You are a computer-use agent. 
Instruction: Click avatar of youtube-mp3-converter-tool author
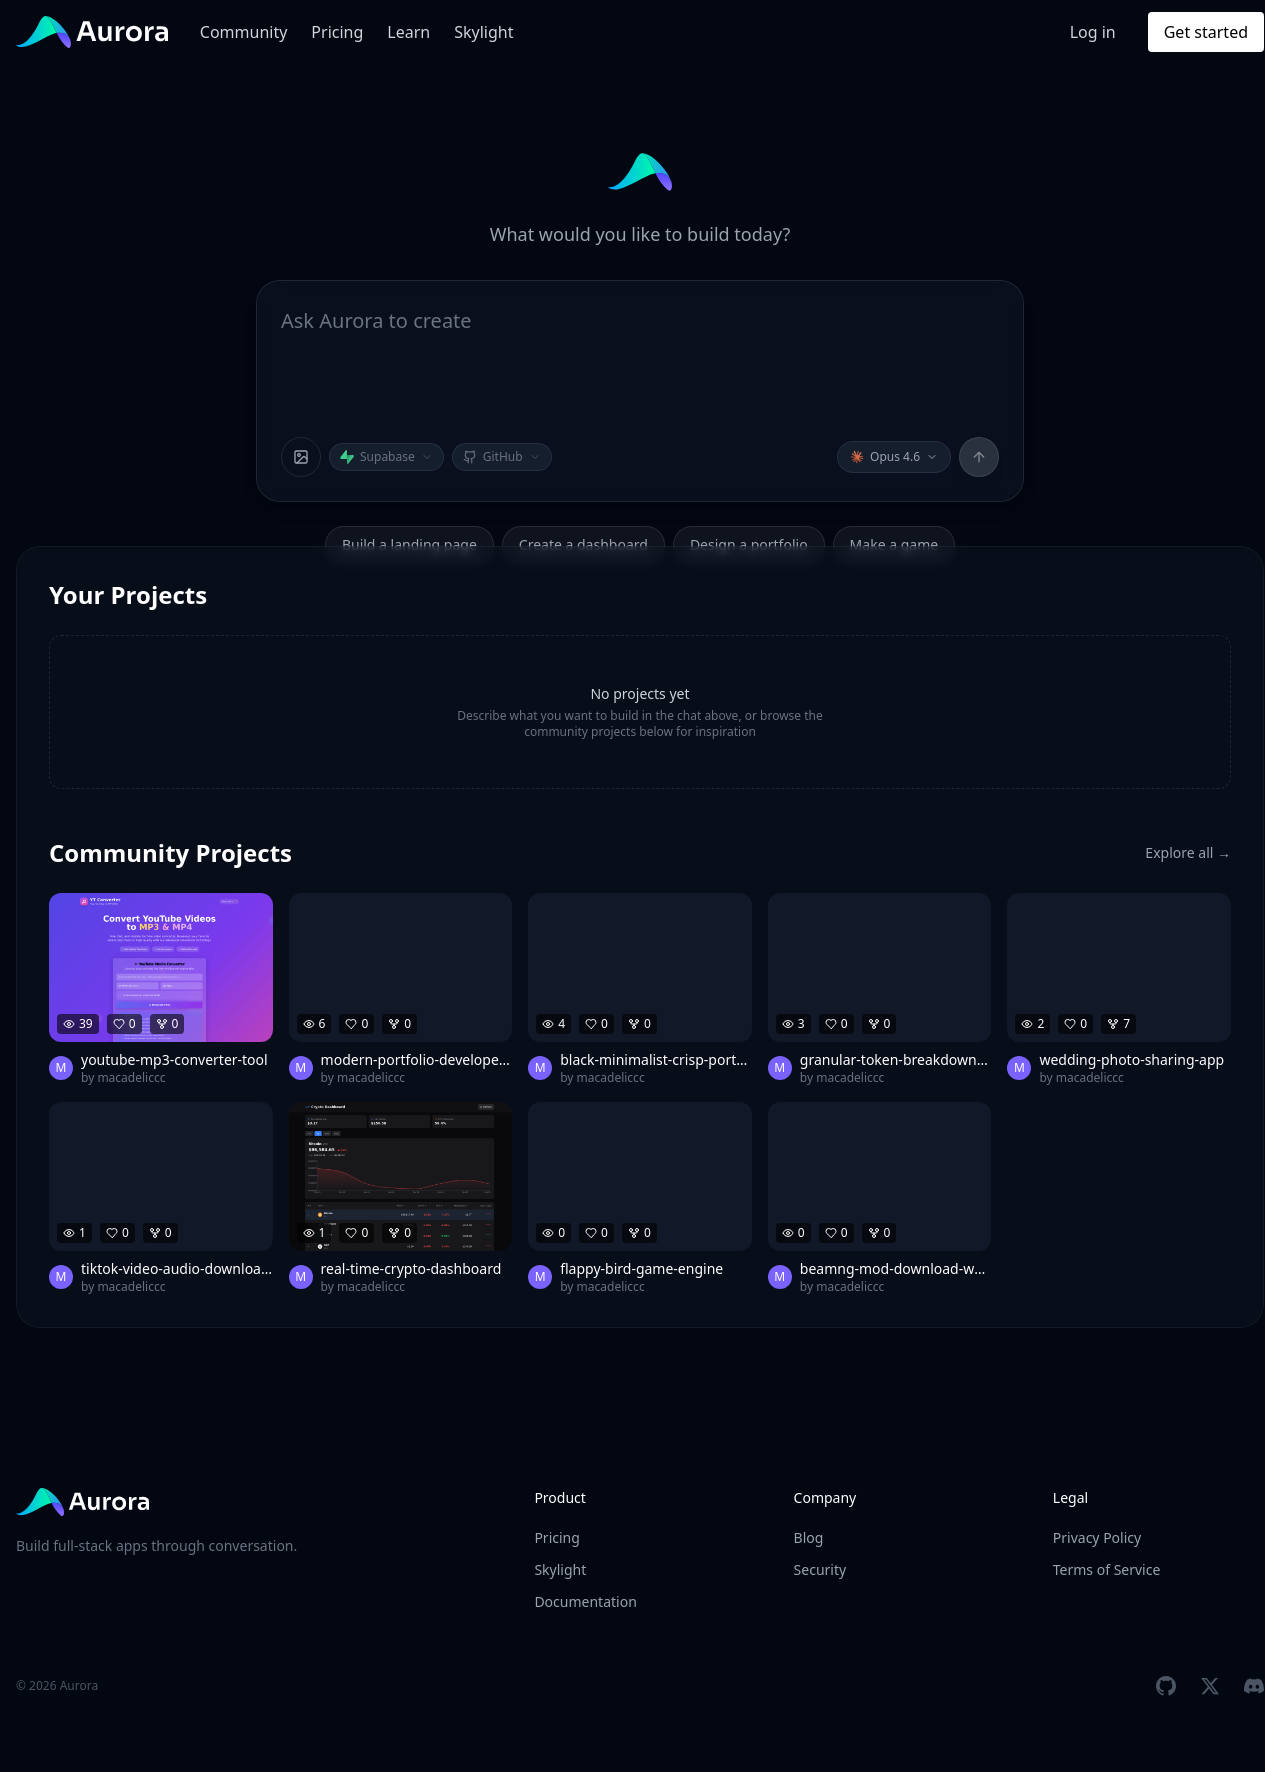[x=61, y=1068]
